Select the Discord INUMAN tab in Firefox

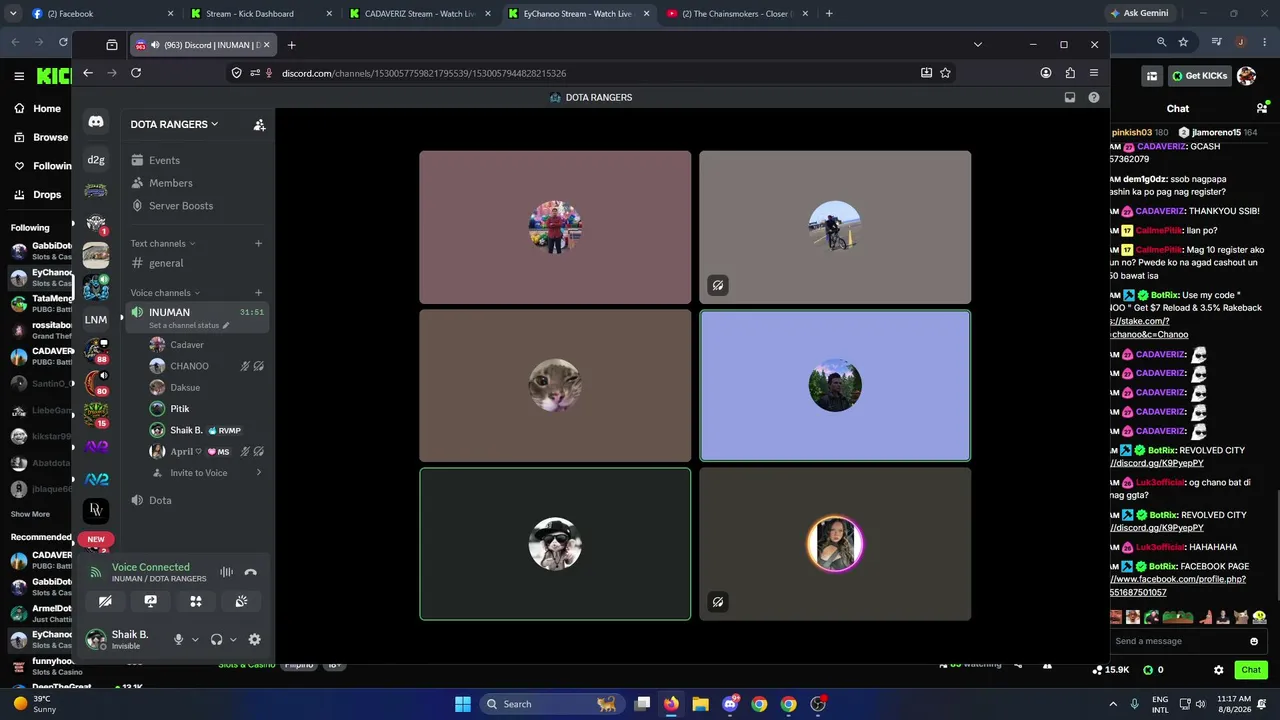pos(204,45)
